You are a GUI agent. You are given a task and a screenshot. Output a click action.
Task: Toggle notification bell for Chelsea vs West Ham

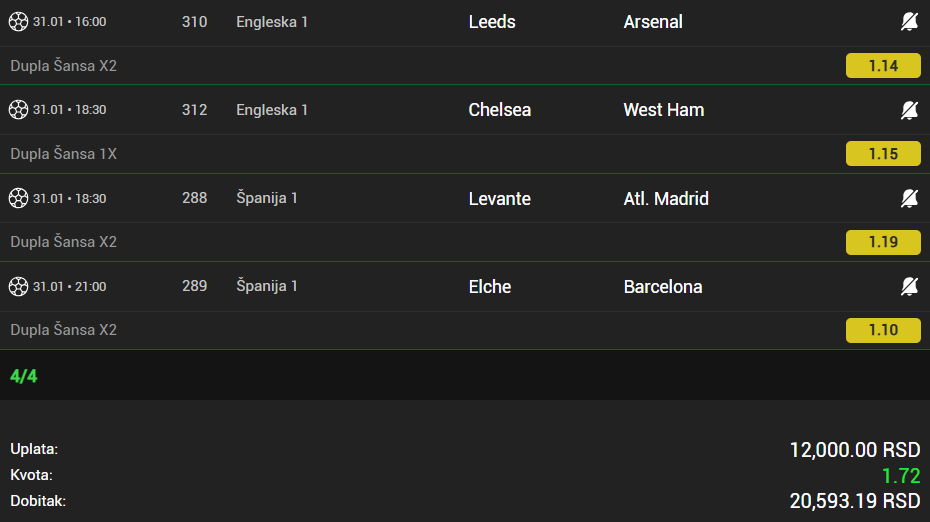[x=909, y=110]
